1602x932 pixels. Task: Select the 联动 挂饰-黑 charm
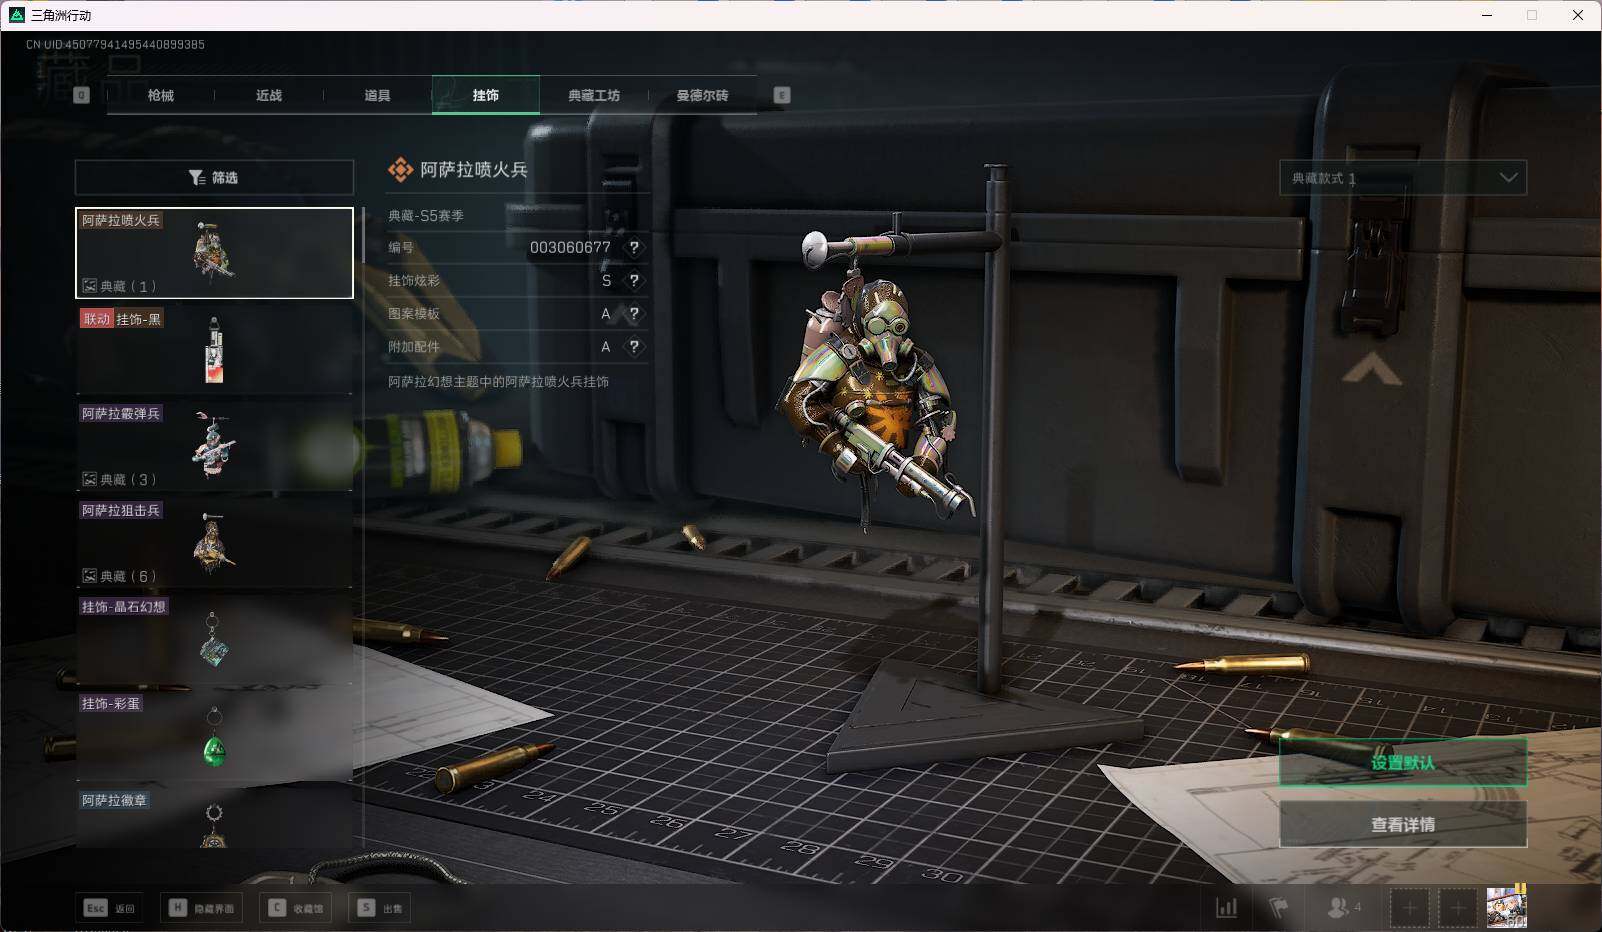[214, 349]
